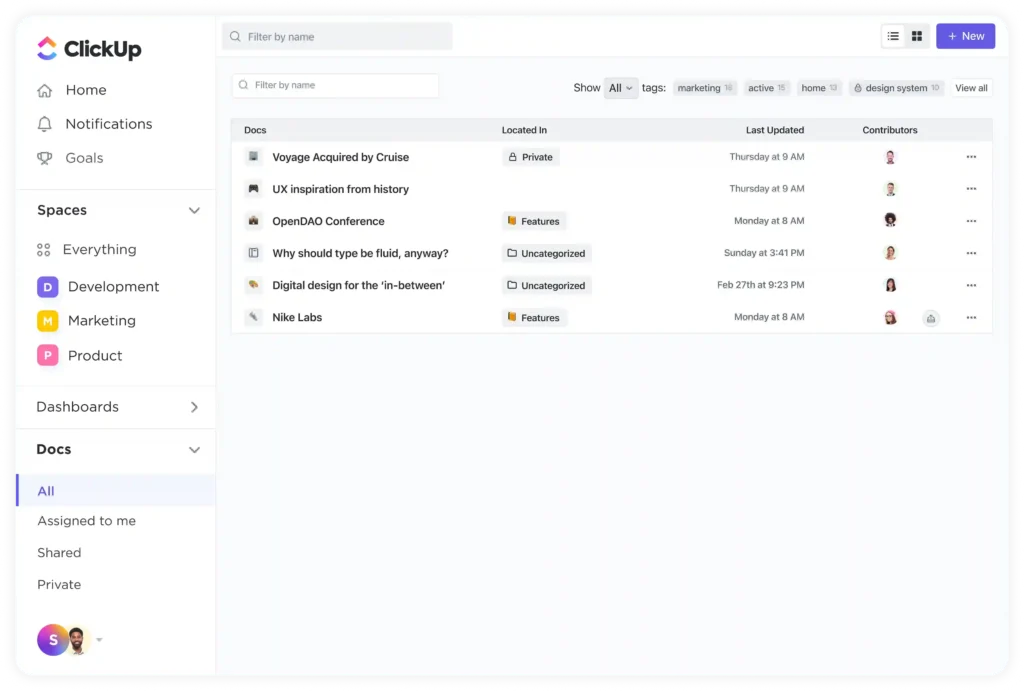The height and width of the screenshot is (691, 1024).
Task: Open the account dropdown caret beside avatars
Action: click(99, 640)
